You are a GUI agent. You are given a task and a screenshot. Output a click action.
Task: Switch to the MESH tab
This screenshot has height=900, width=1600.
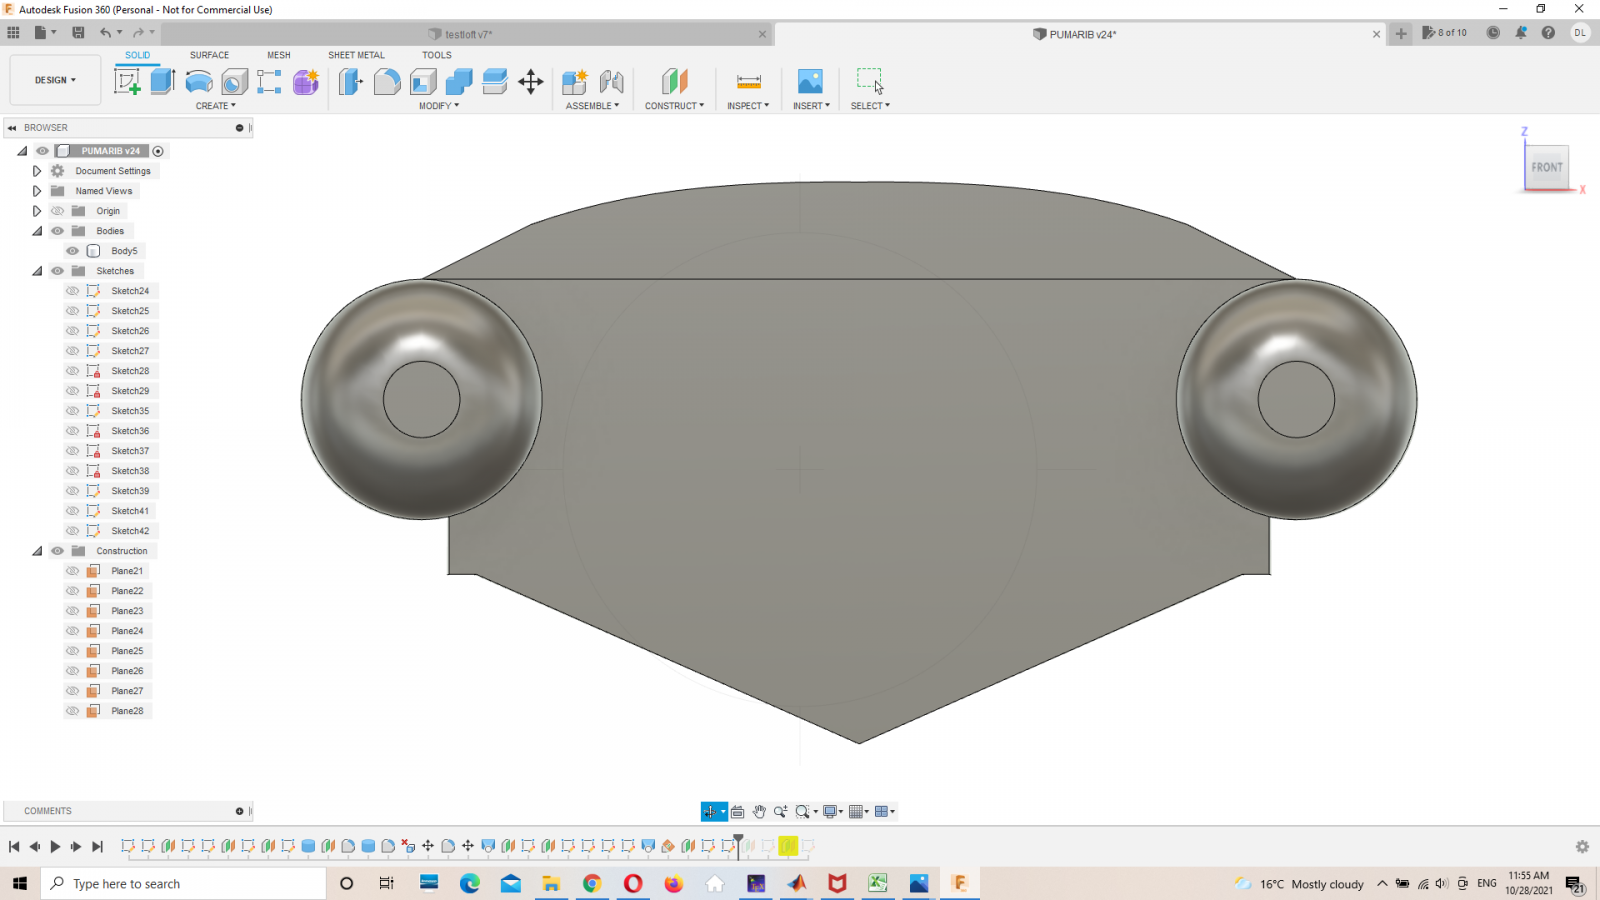tap(279, 55)
